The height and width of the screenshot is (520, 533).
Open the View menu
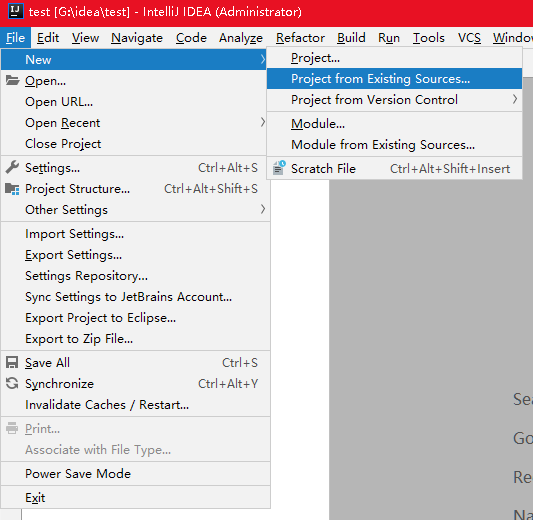pyautogui.click(x=85, y=38)
